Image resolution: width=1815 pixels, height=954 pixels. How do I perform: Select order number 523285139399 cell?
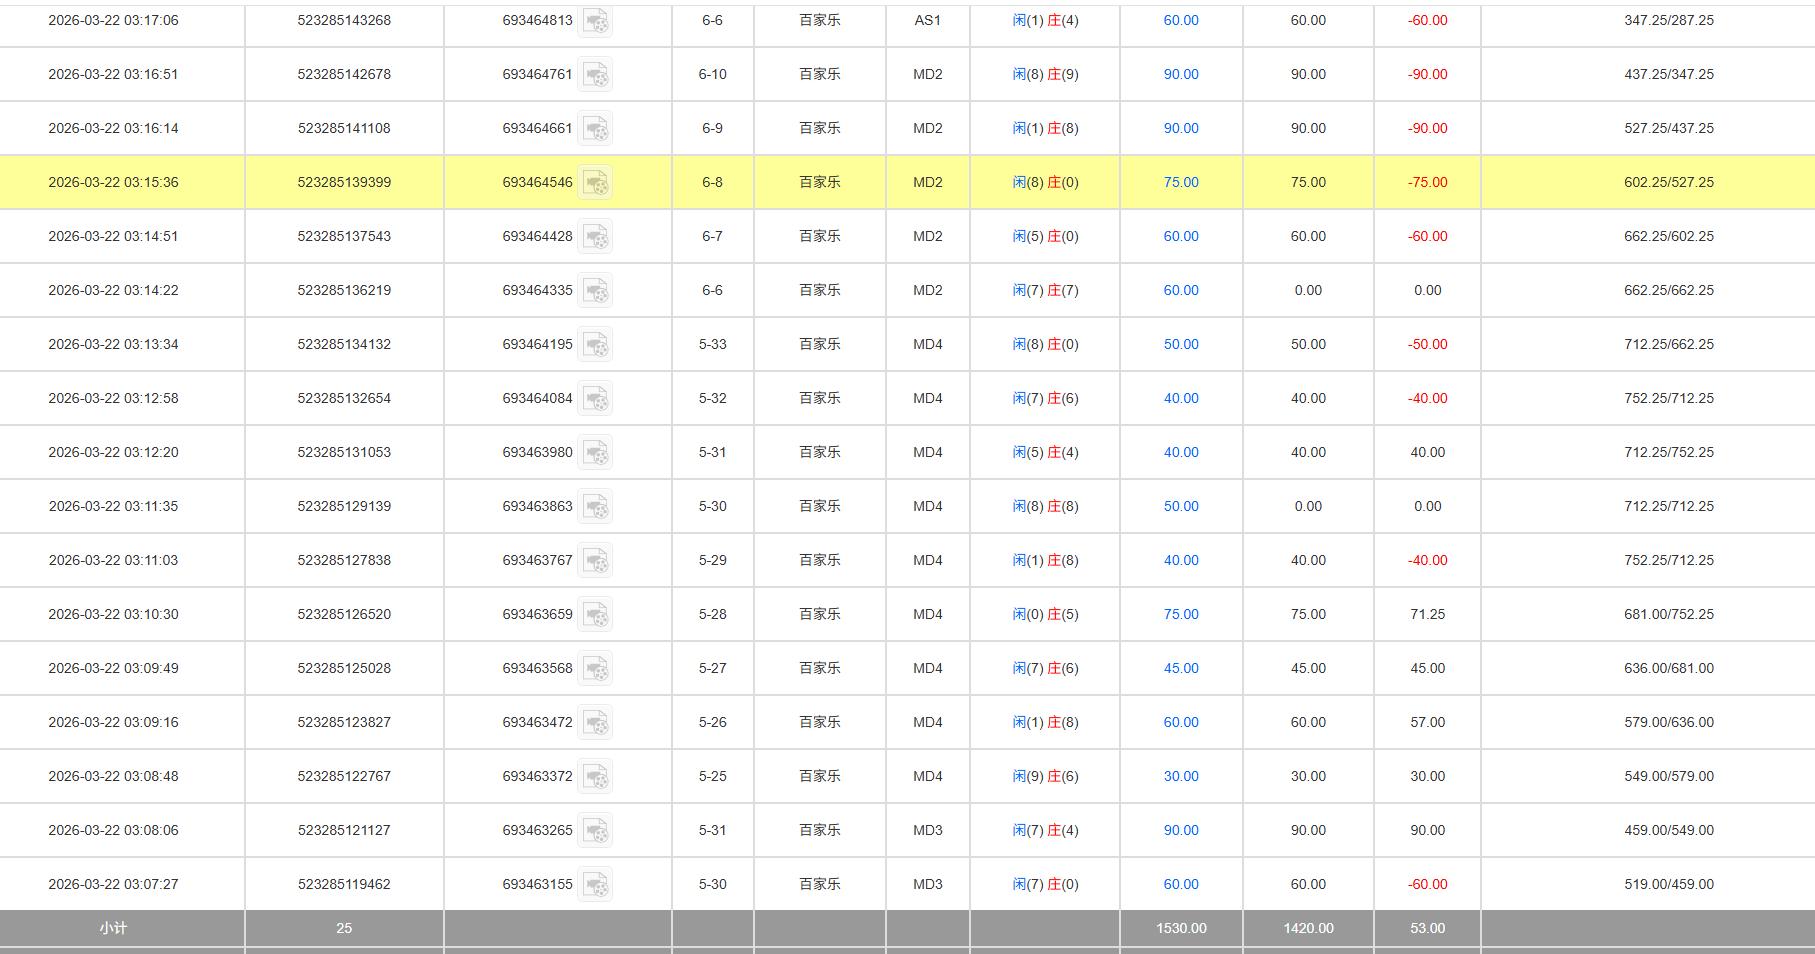pos(344,182)
